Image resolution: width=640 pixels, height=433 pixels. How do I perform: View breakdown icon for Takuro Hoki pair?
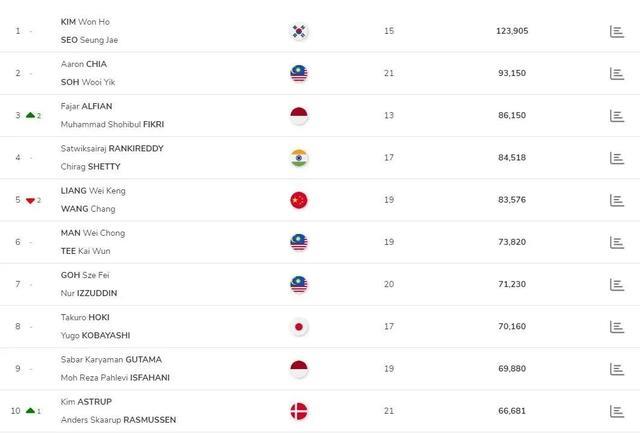(x=616, y=326)
